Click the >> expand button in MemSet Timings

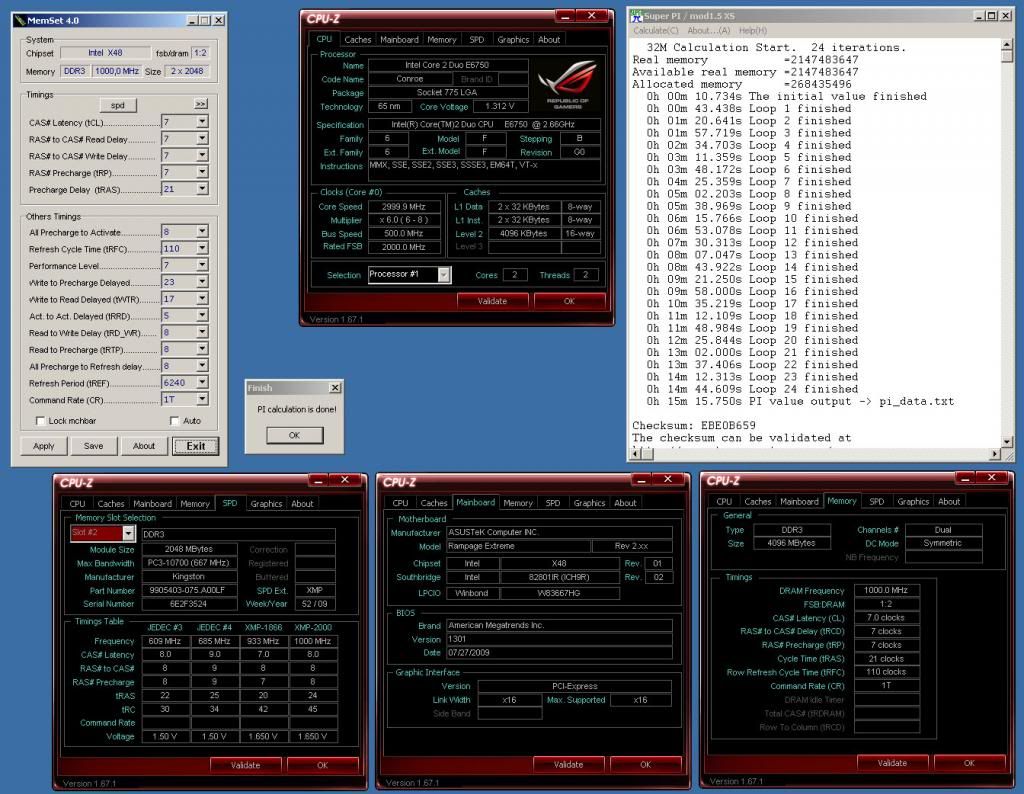pyautogui.click(x=200, y=104)
